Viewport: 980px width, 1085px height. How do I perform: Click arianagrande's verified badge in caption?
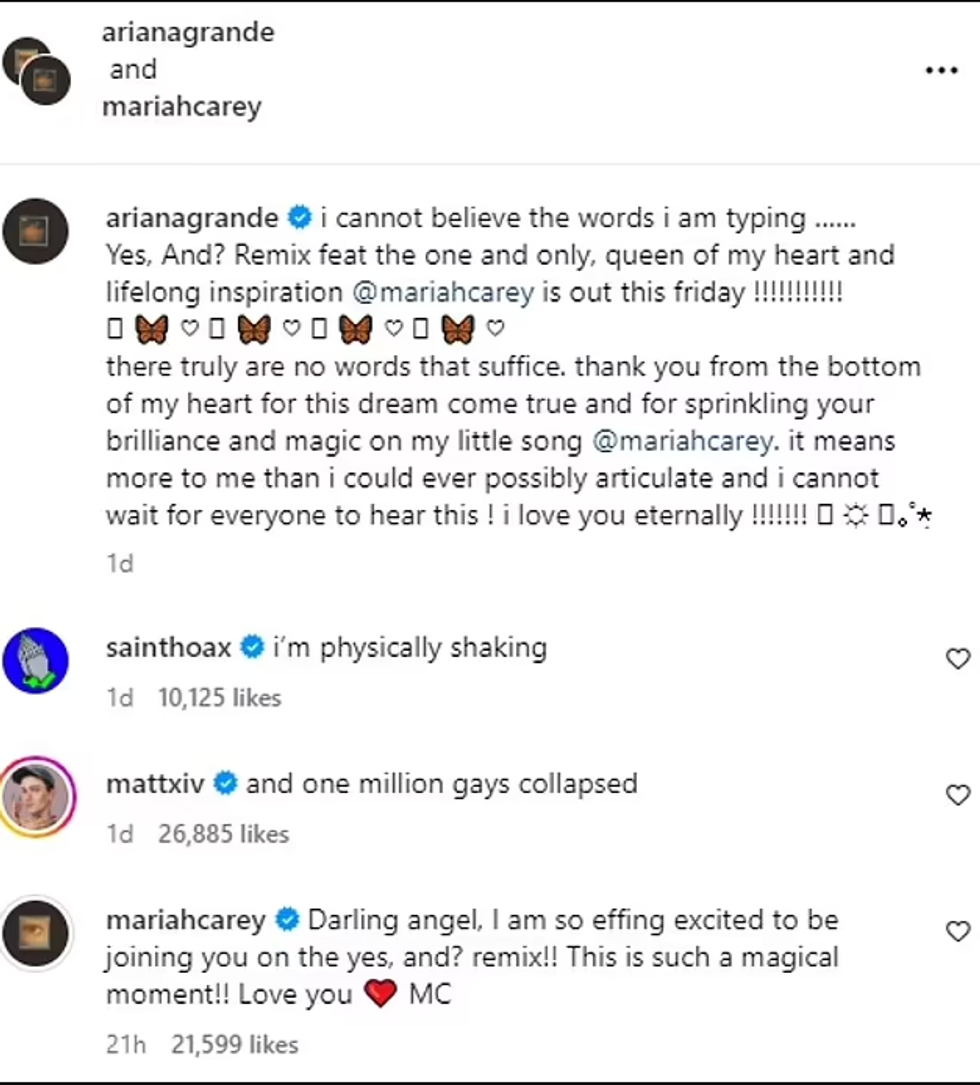(x=299, y=218)
